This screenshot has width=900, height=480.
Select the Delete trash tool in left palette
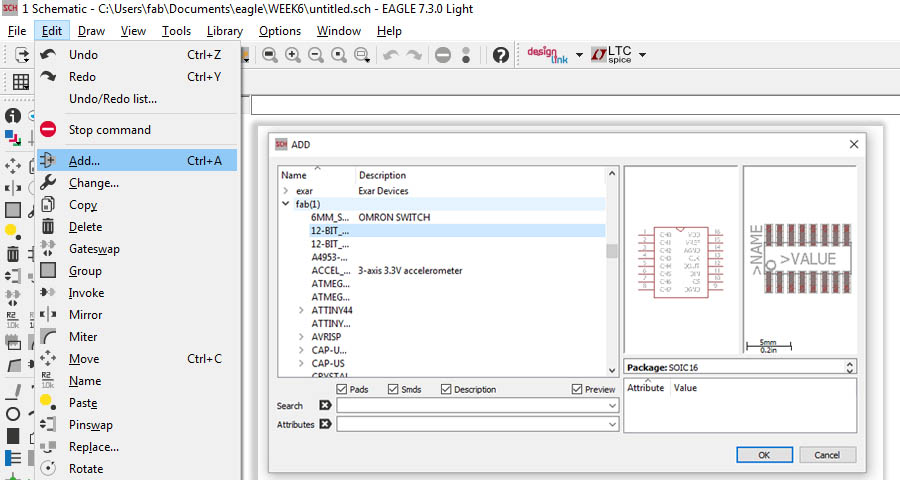(x=13, y=254)
